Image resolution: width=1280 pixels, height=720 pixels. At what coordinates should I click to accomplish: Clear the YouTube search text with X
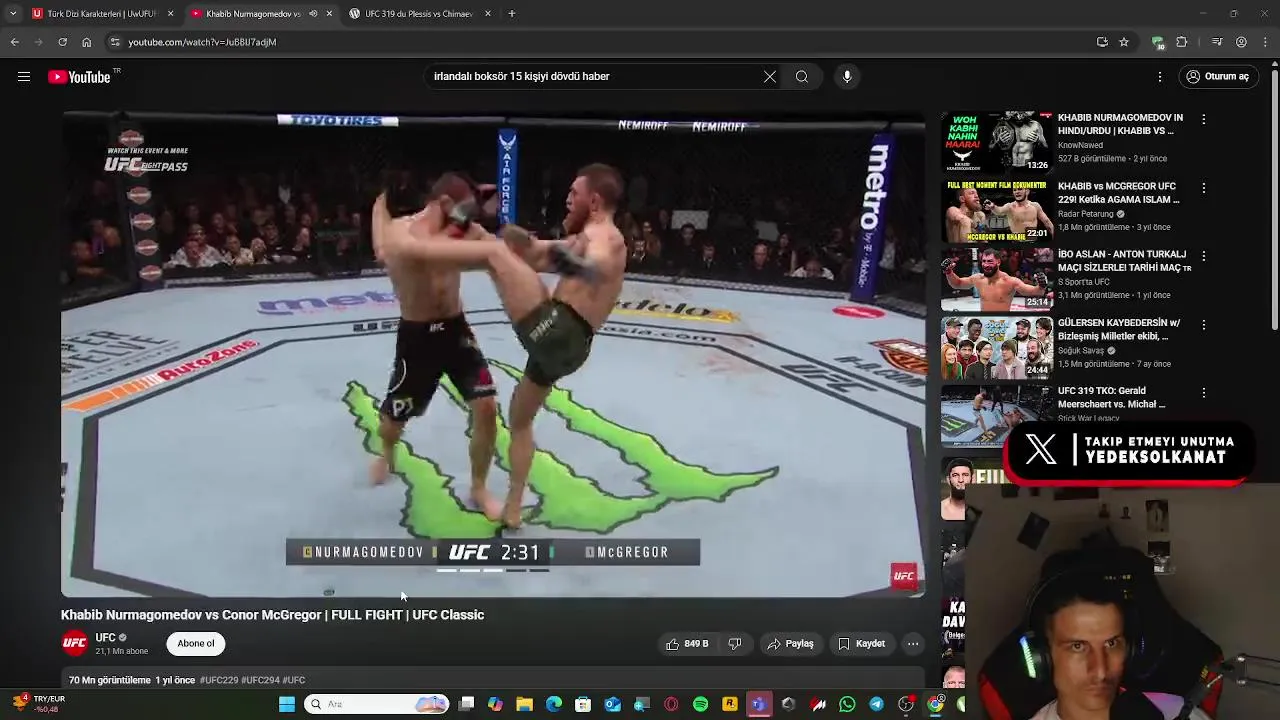[770, 77]
